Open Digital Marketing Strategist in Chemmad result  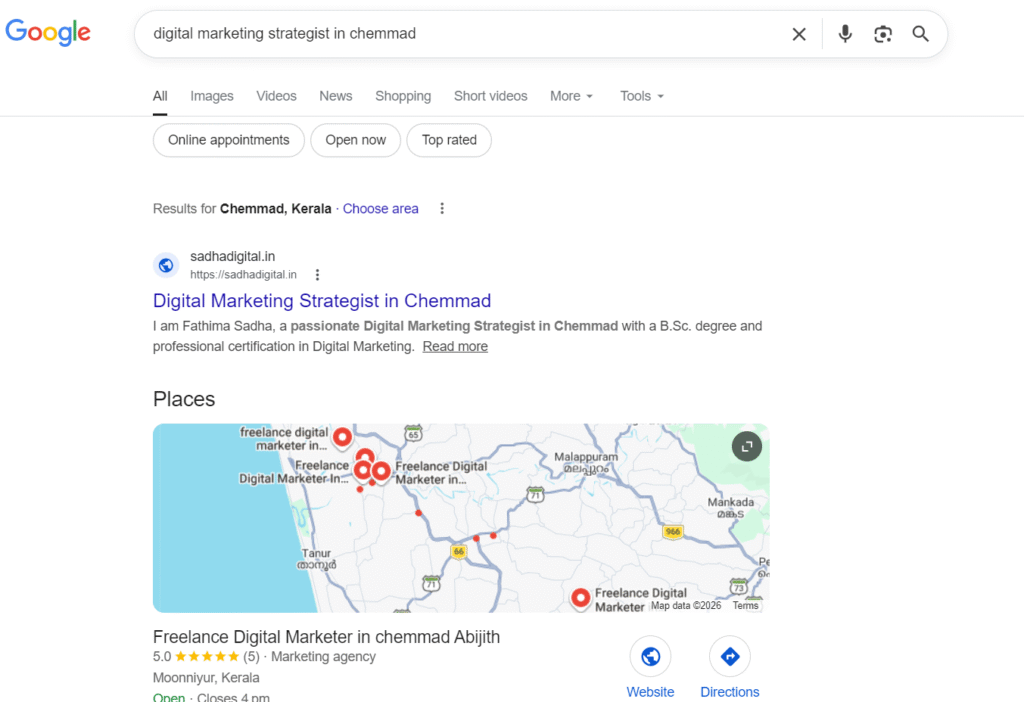(322, 301)
